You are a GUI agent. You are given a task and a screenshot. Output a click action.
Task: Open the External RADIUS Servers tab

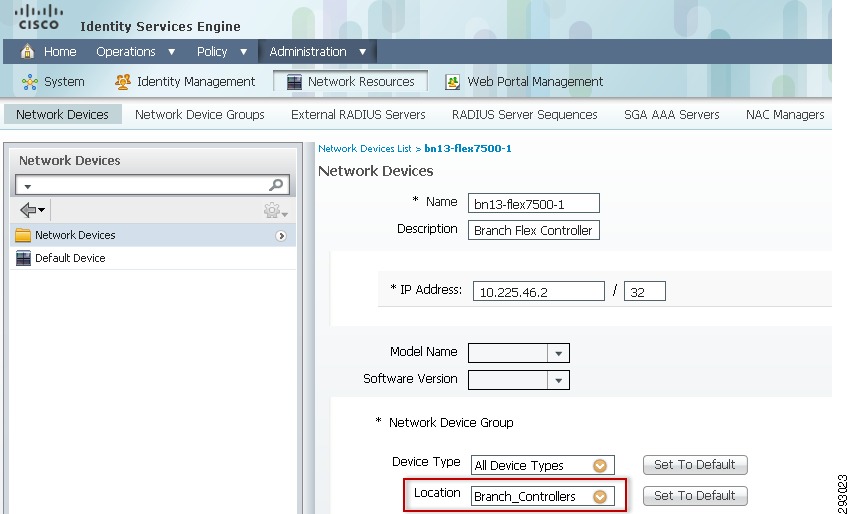pos(358,114)
